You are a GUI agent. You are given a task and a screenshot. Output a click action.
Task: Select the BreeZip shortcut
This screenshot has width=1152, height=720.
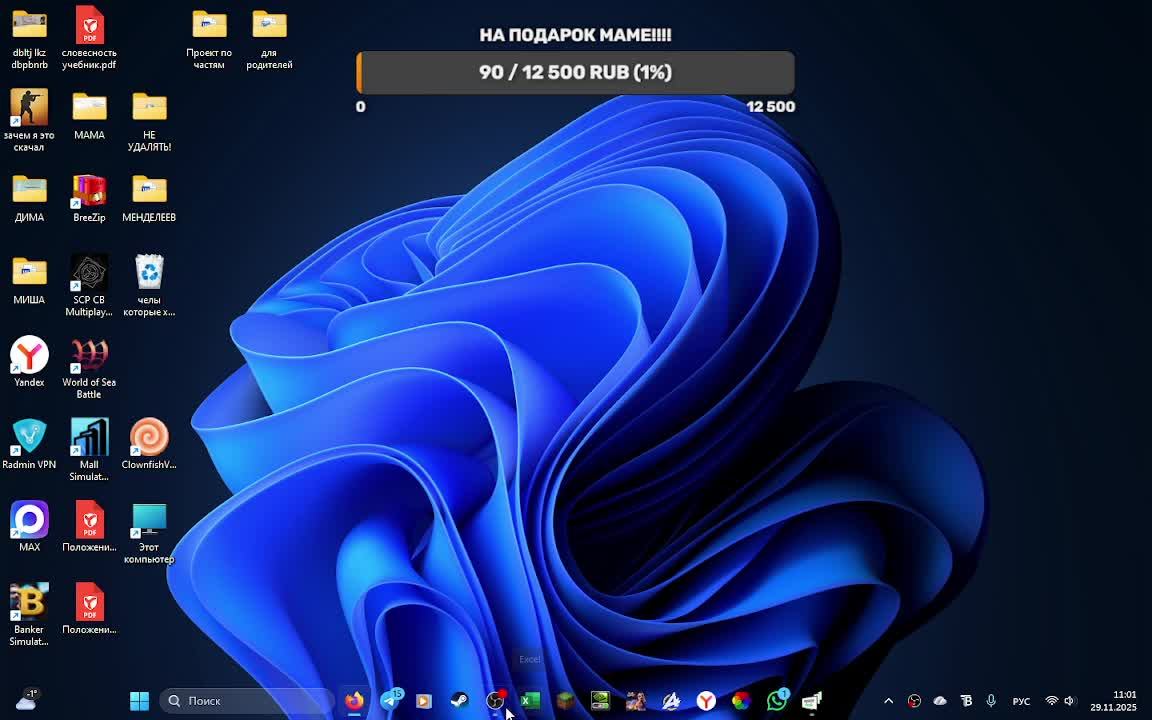[89, 198]
